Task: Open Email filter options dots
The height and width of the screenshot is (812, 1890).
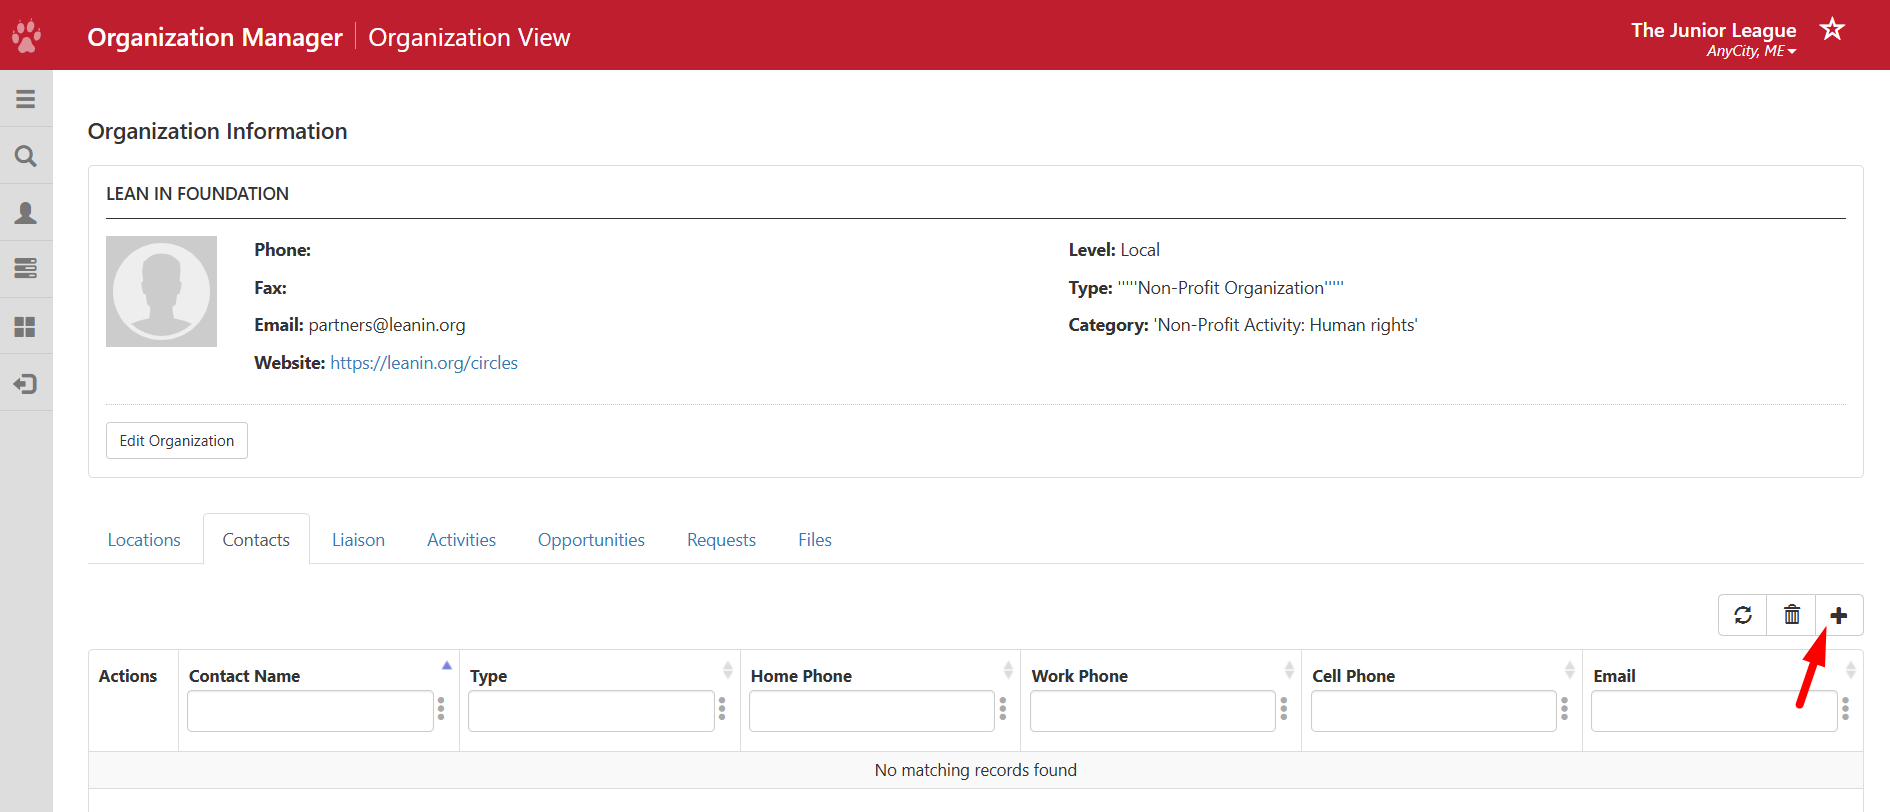Action: pos(1846,709)
